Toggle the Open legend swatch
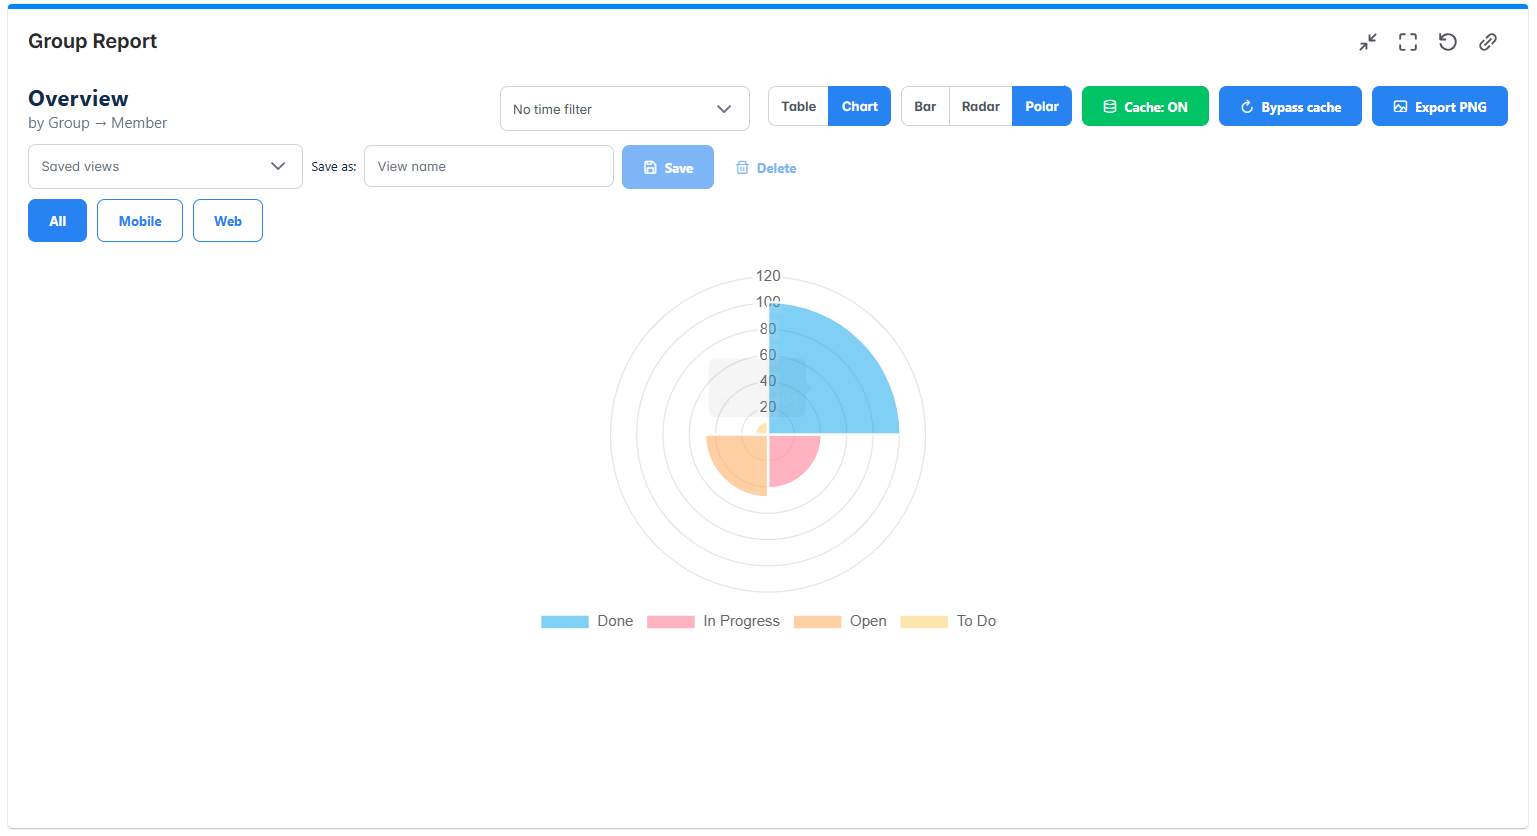 817,621
